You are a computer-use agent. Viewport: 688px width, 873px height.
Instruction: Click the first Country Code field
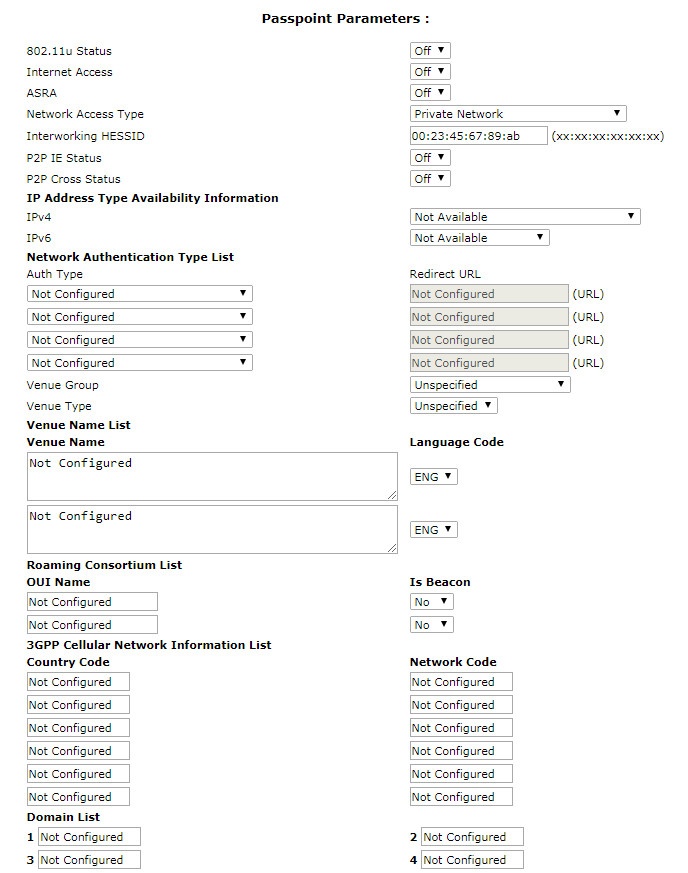click(x=78, y=682)
